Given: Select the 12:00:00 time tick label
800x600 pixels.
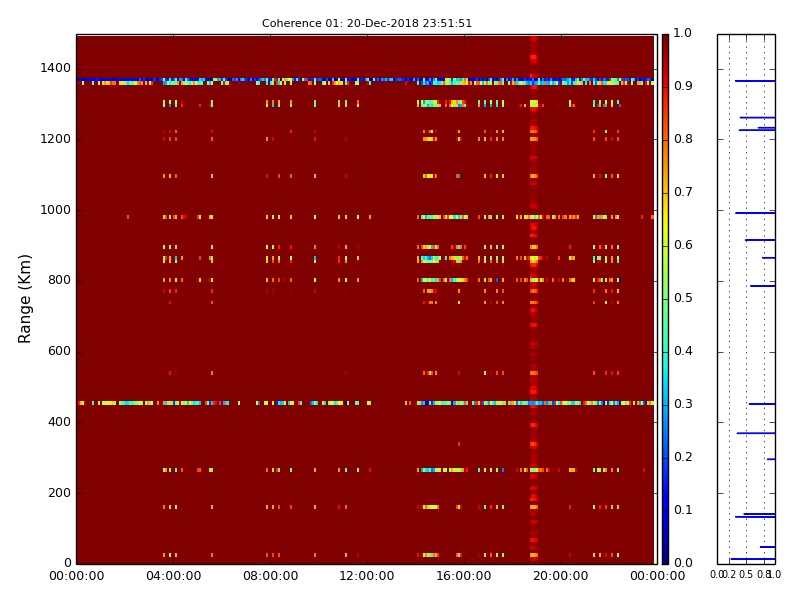Looking at the screenshot, I should click(366, 576).
